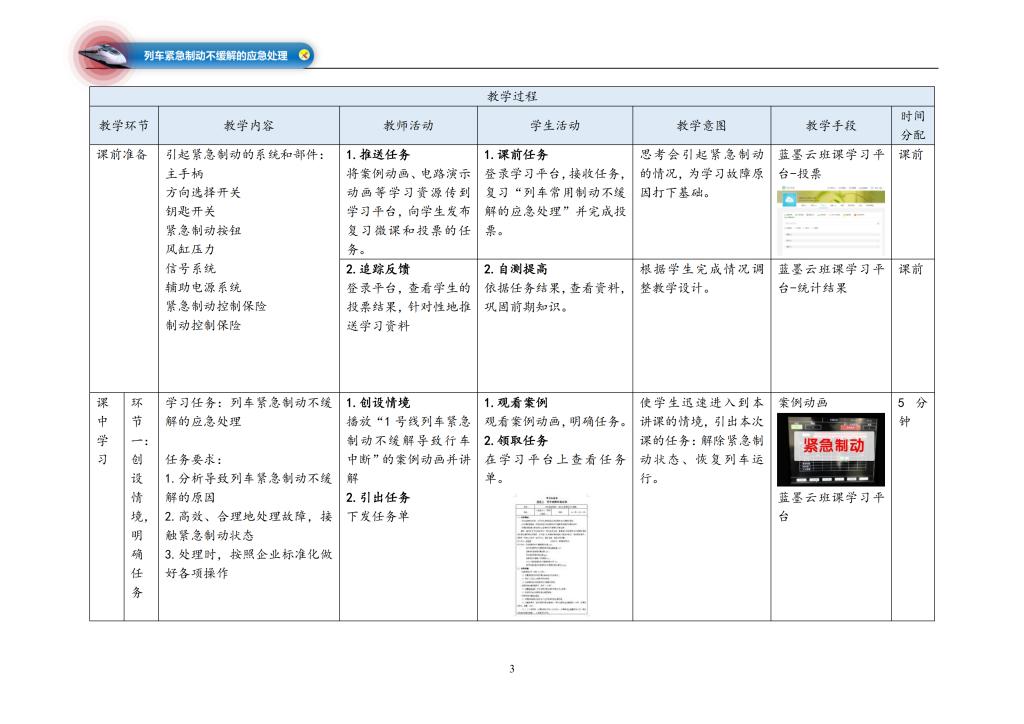Select the 2. 追踪反馈 heading
This screenshot has height=724, width=1024.
point(378,269)
